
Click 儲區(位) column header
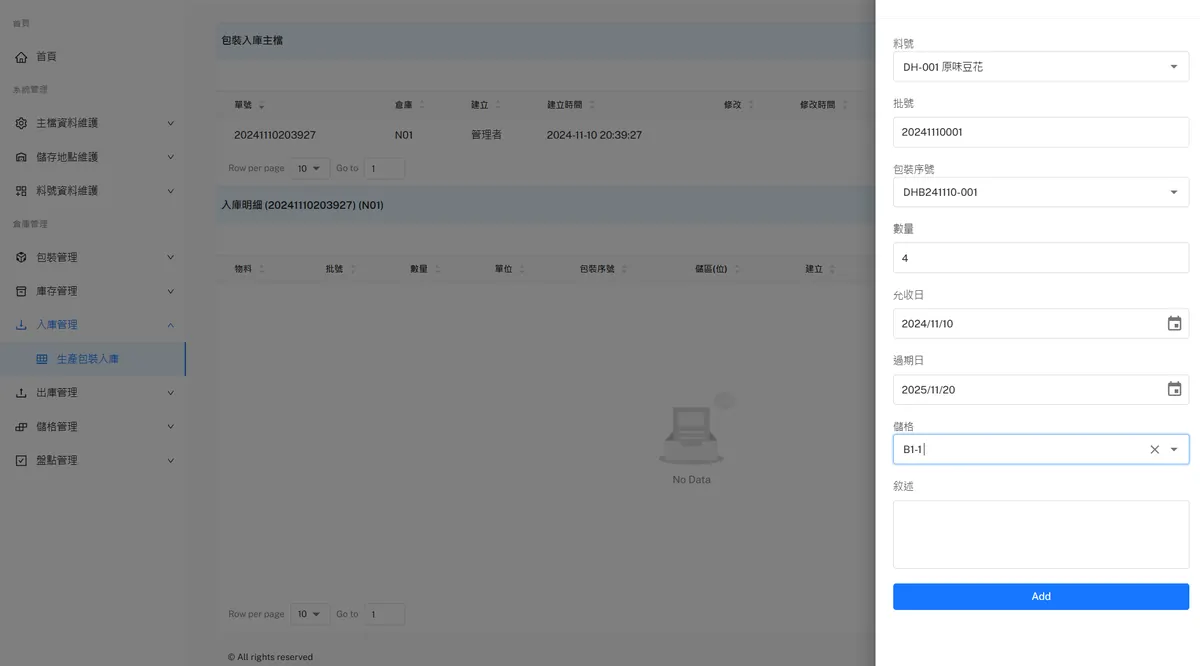710,270
